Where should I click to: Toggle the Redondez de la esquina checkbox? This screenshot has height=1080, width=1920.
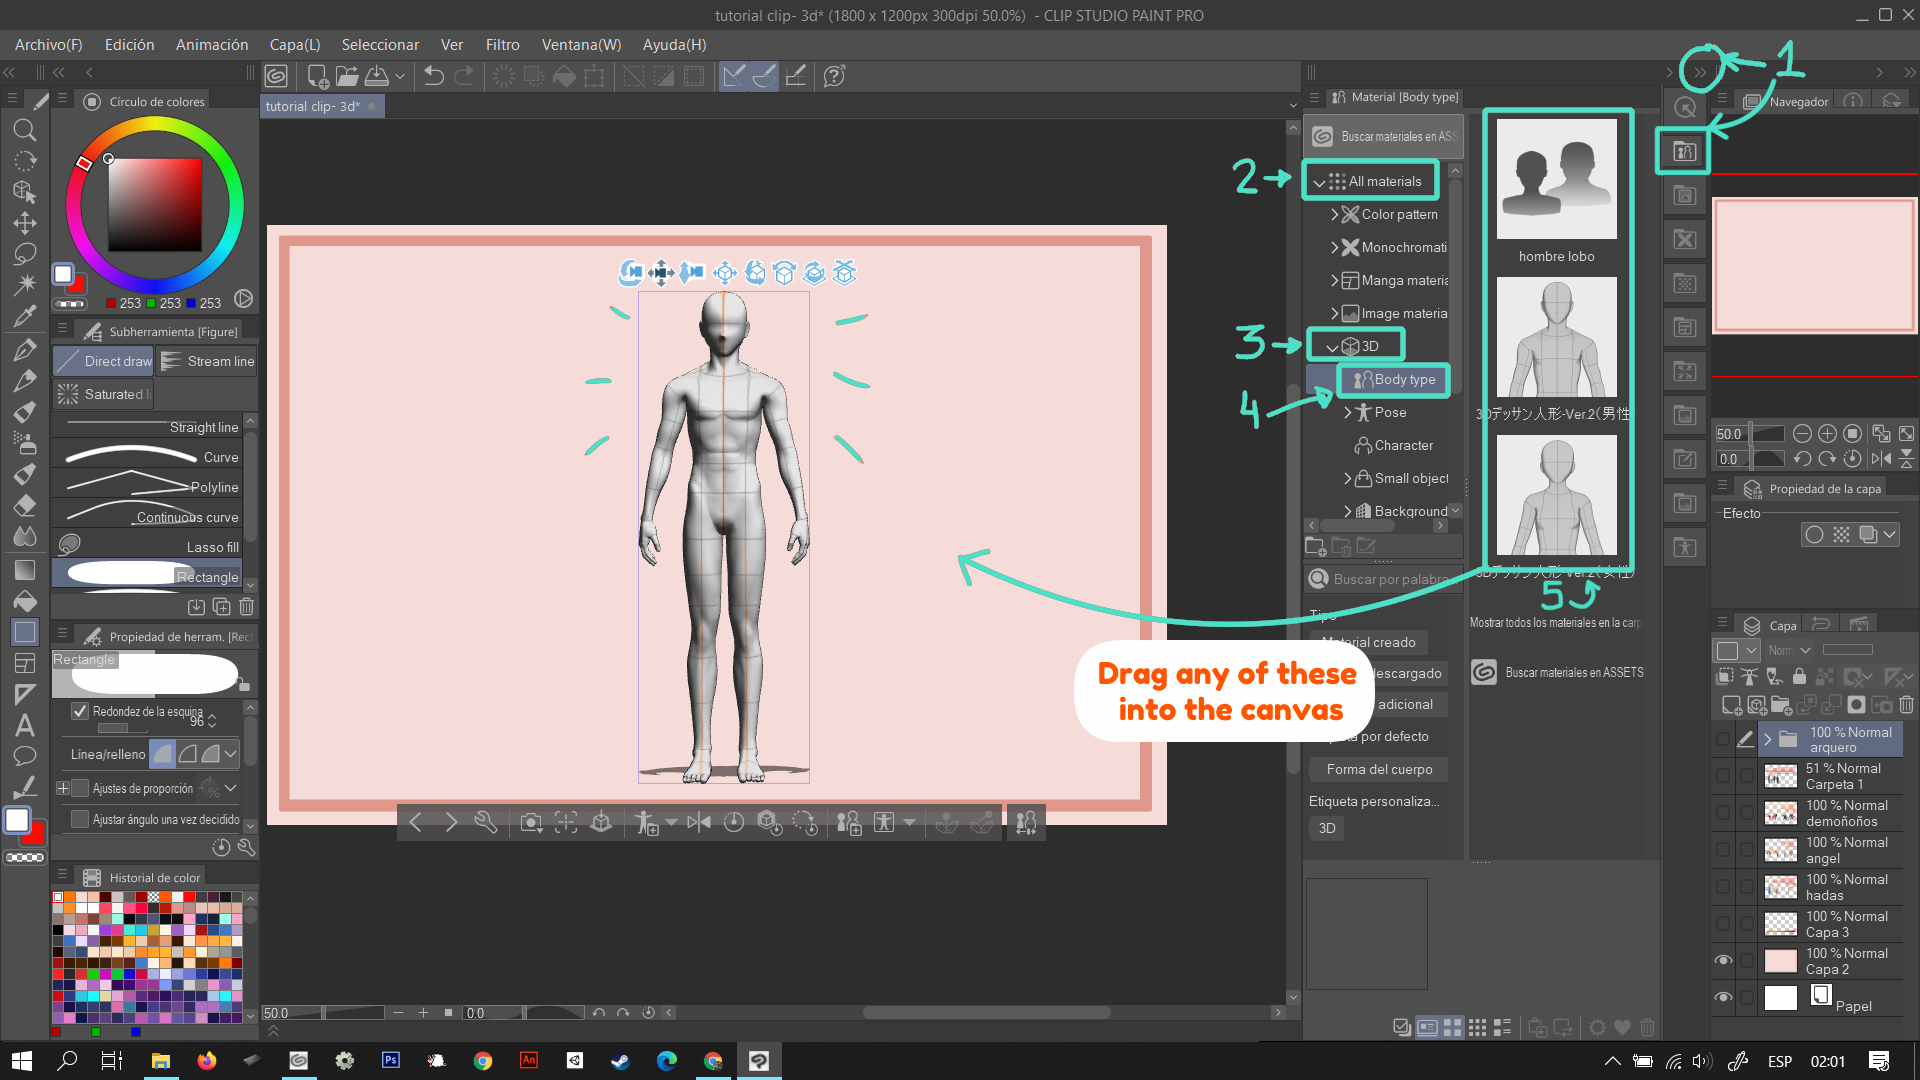[x=80, y=711]
